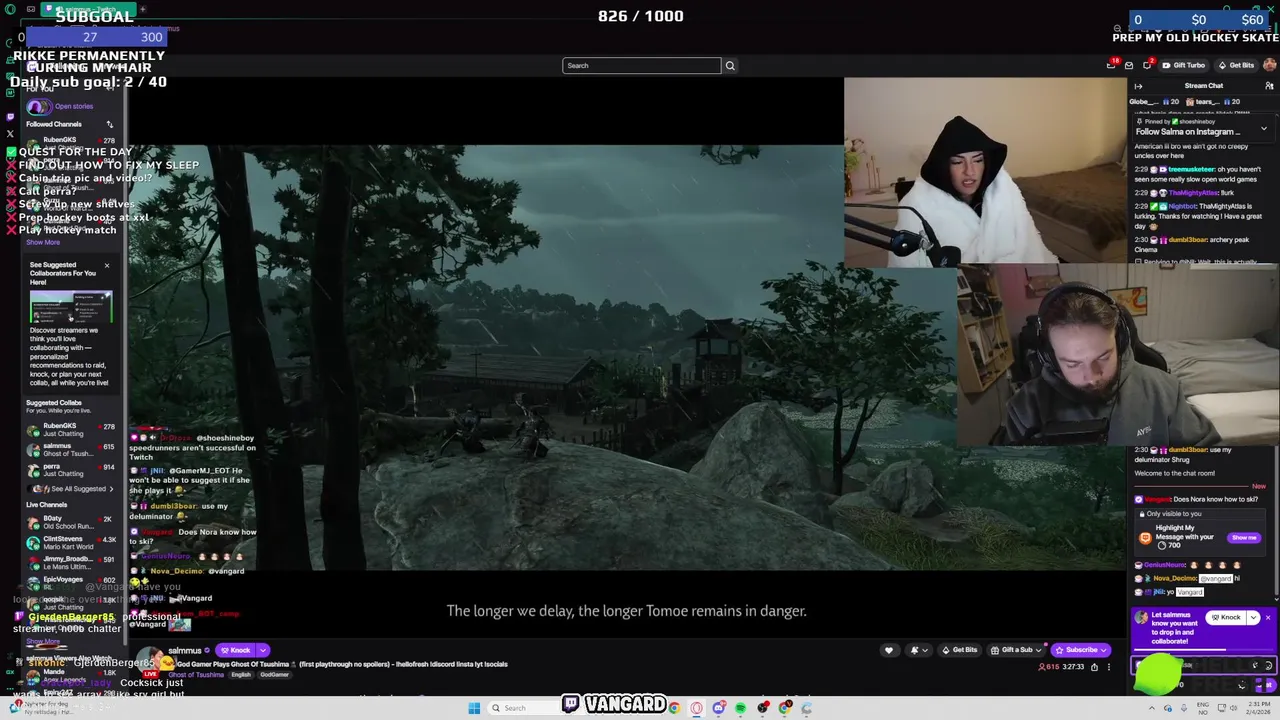Open the notification bell dropdown

point(918,650)
